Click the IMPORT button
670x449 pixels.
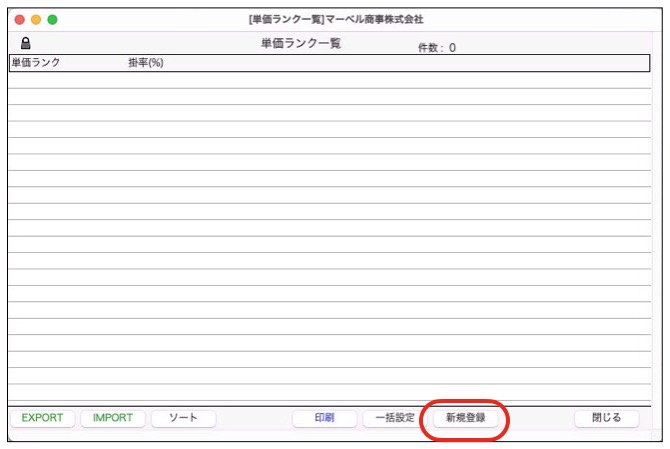coord(113,418)
